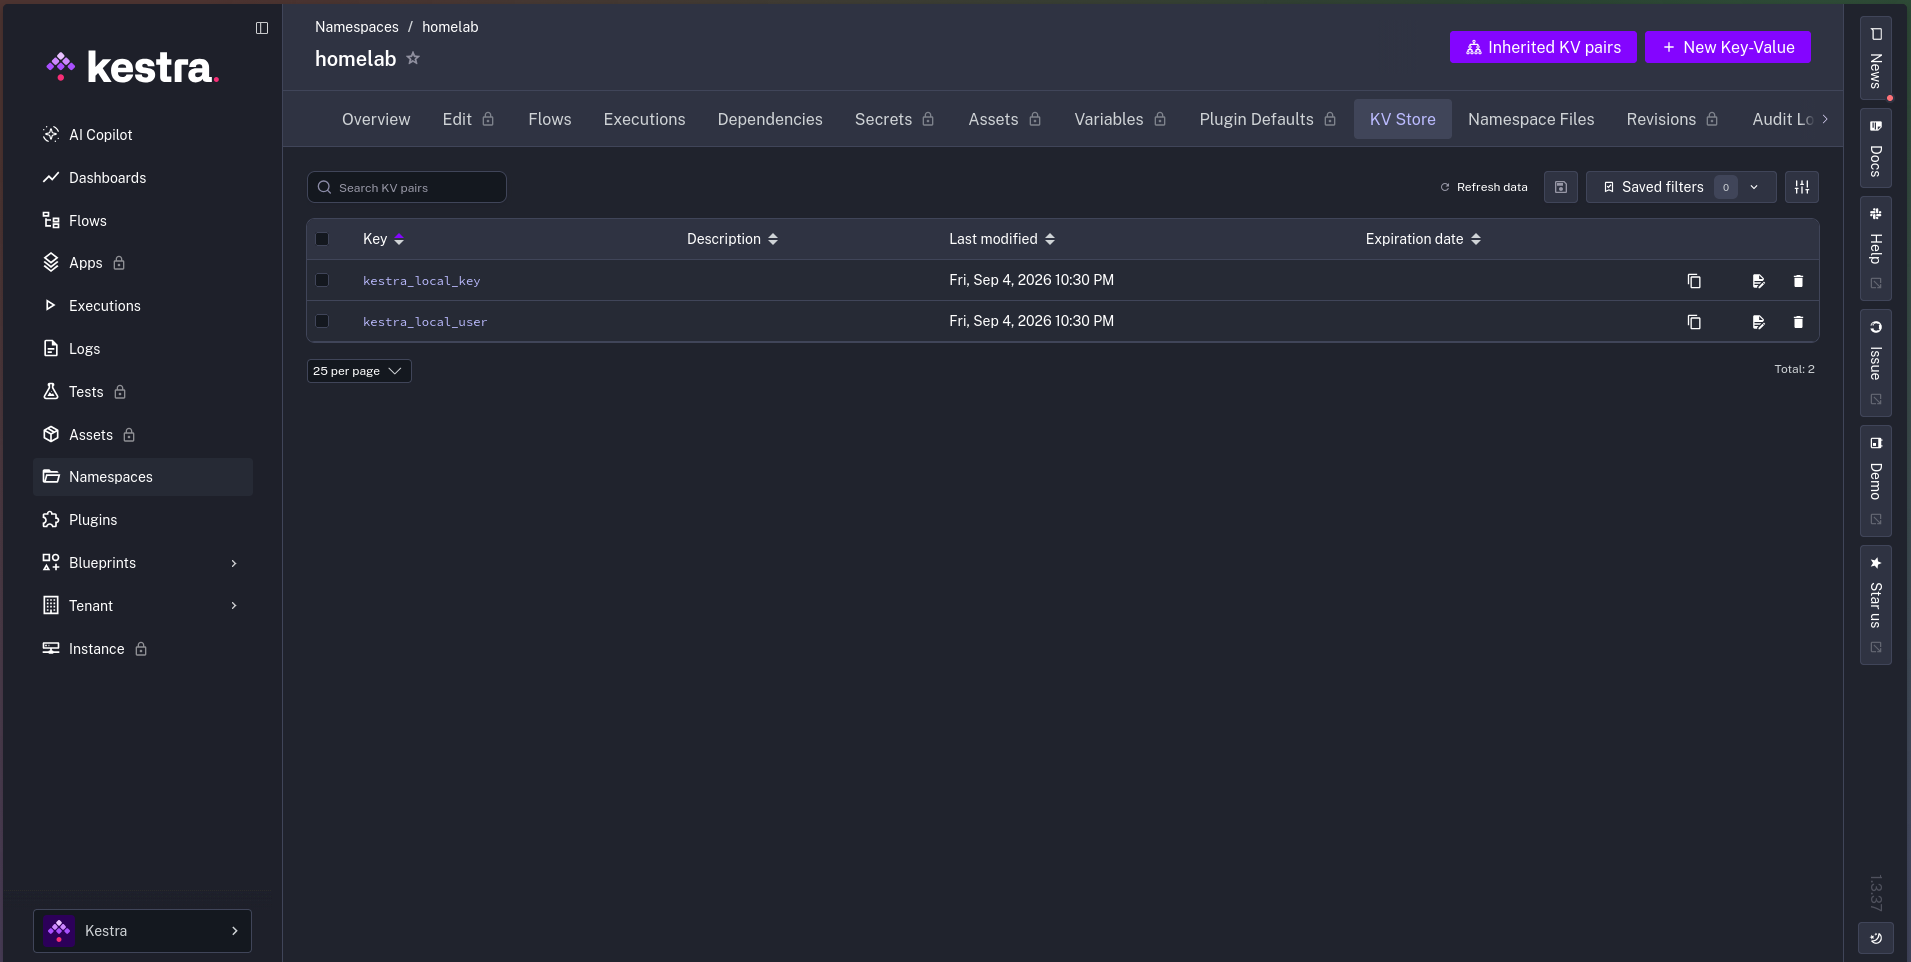
Task: Open the kestra_local_user link
Action: [425, 322]
